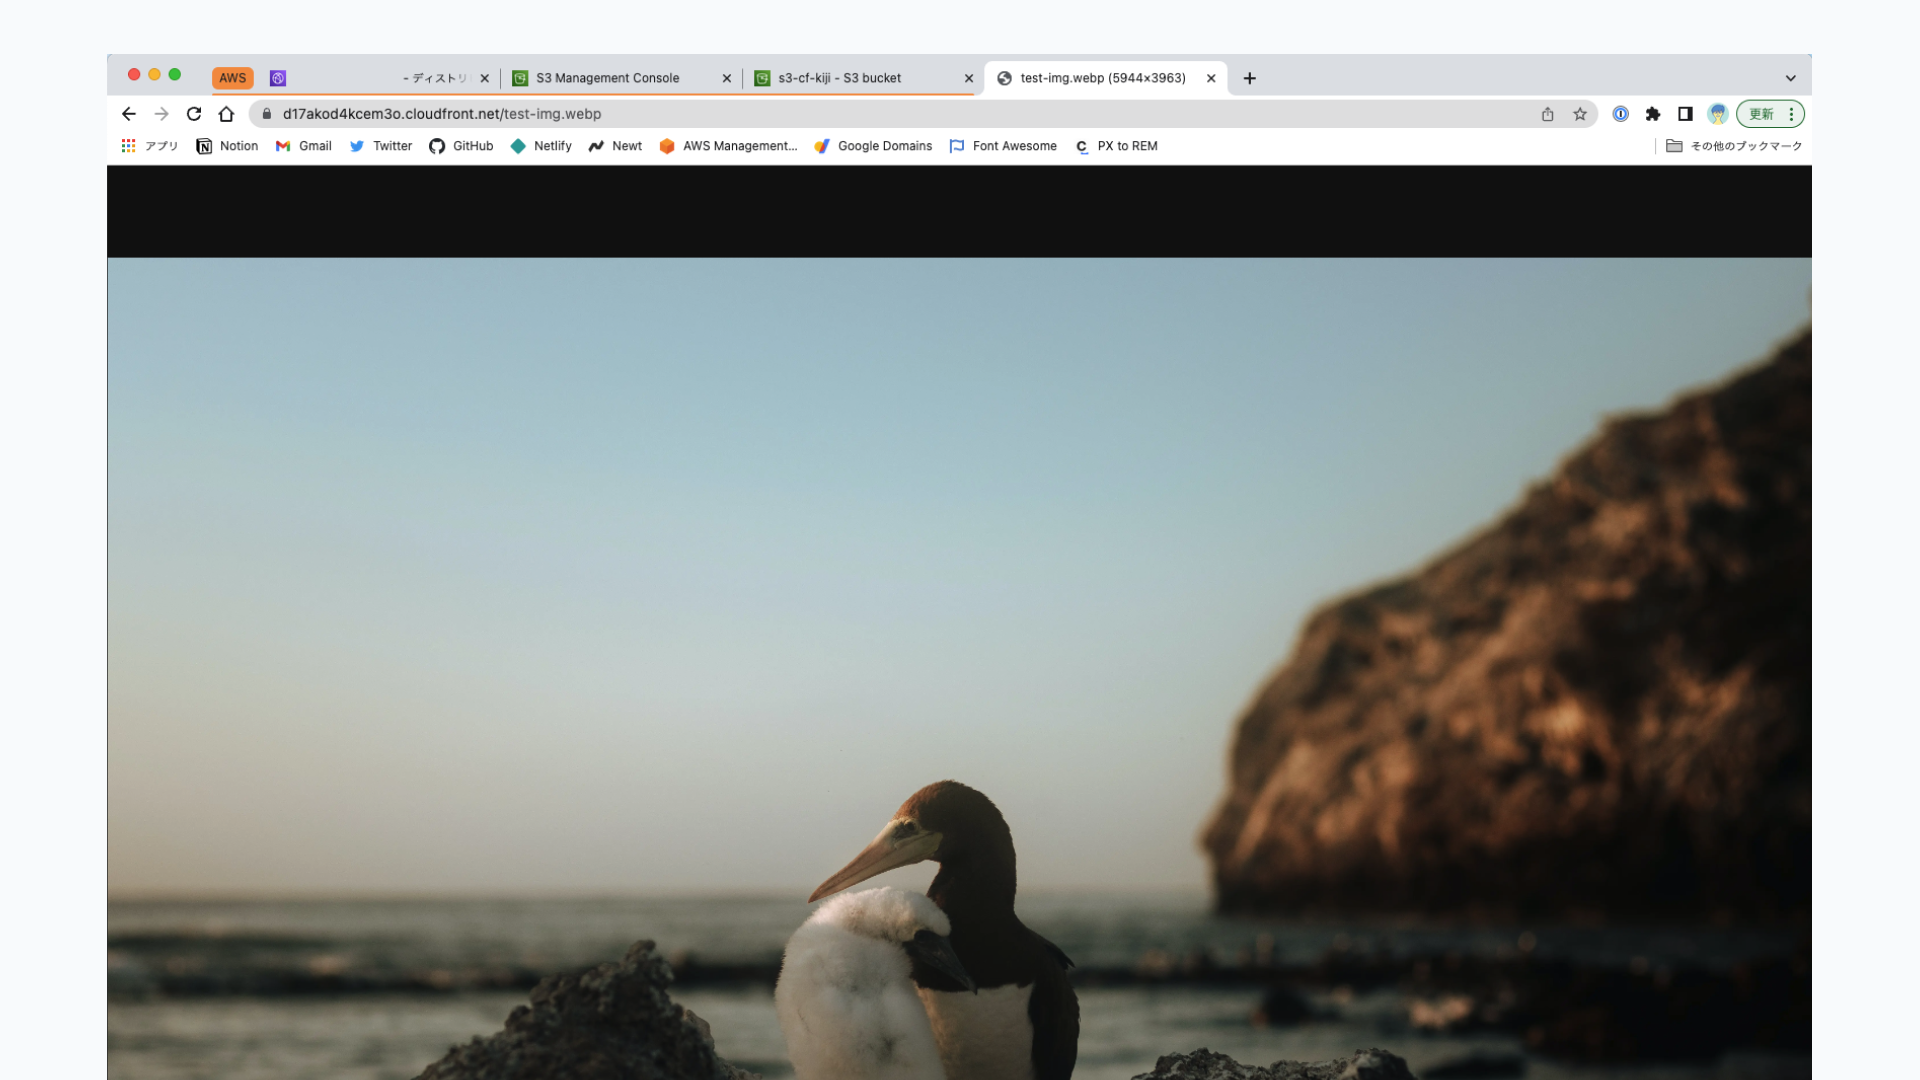This screenshot has width=1920, height=1080.
Task: Open その他のブックマーク folder
Action: coord(1734,146)
